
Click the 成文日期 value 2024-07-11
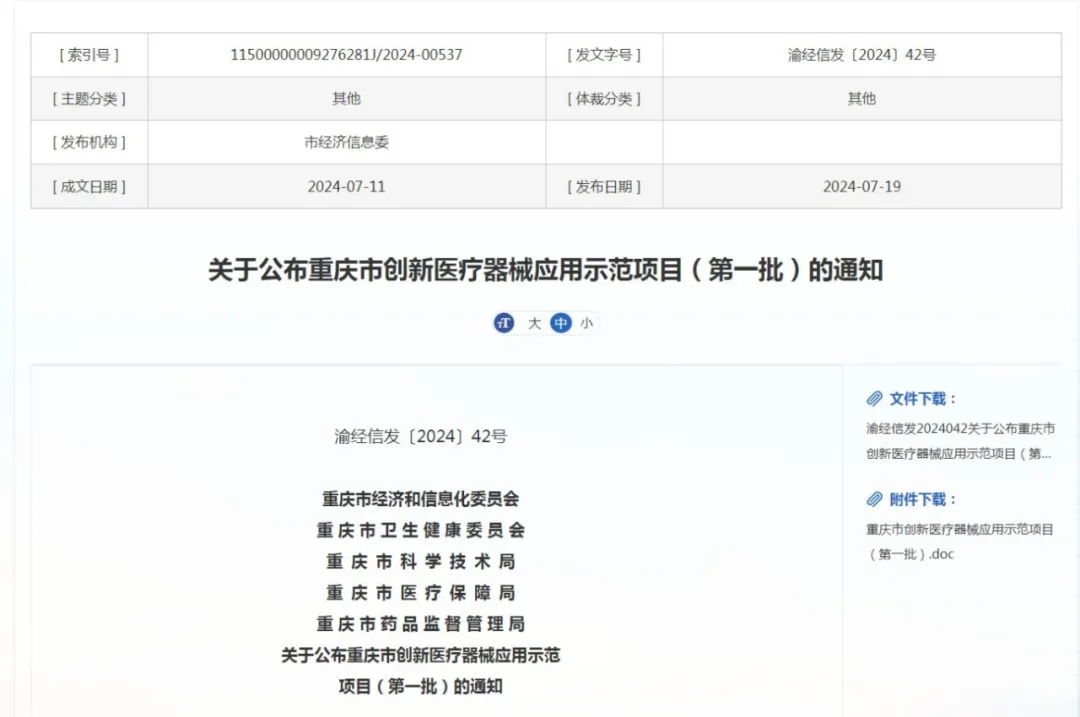(346, 186)
